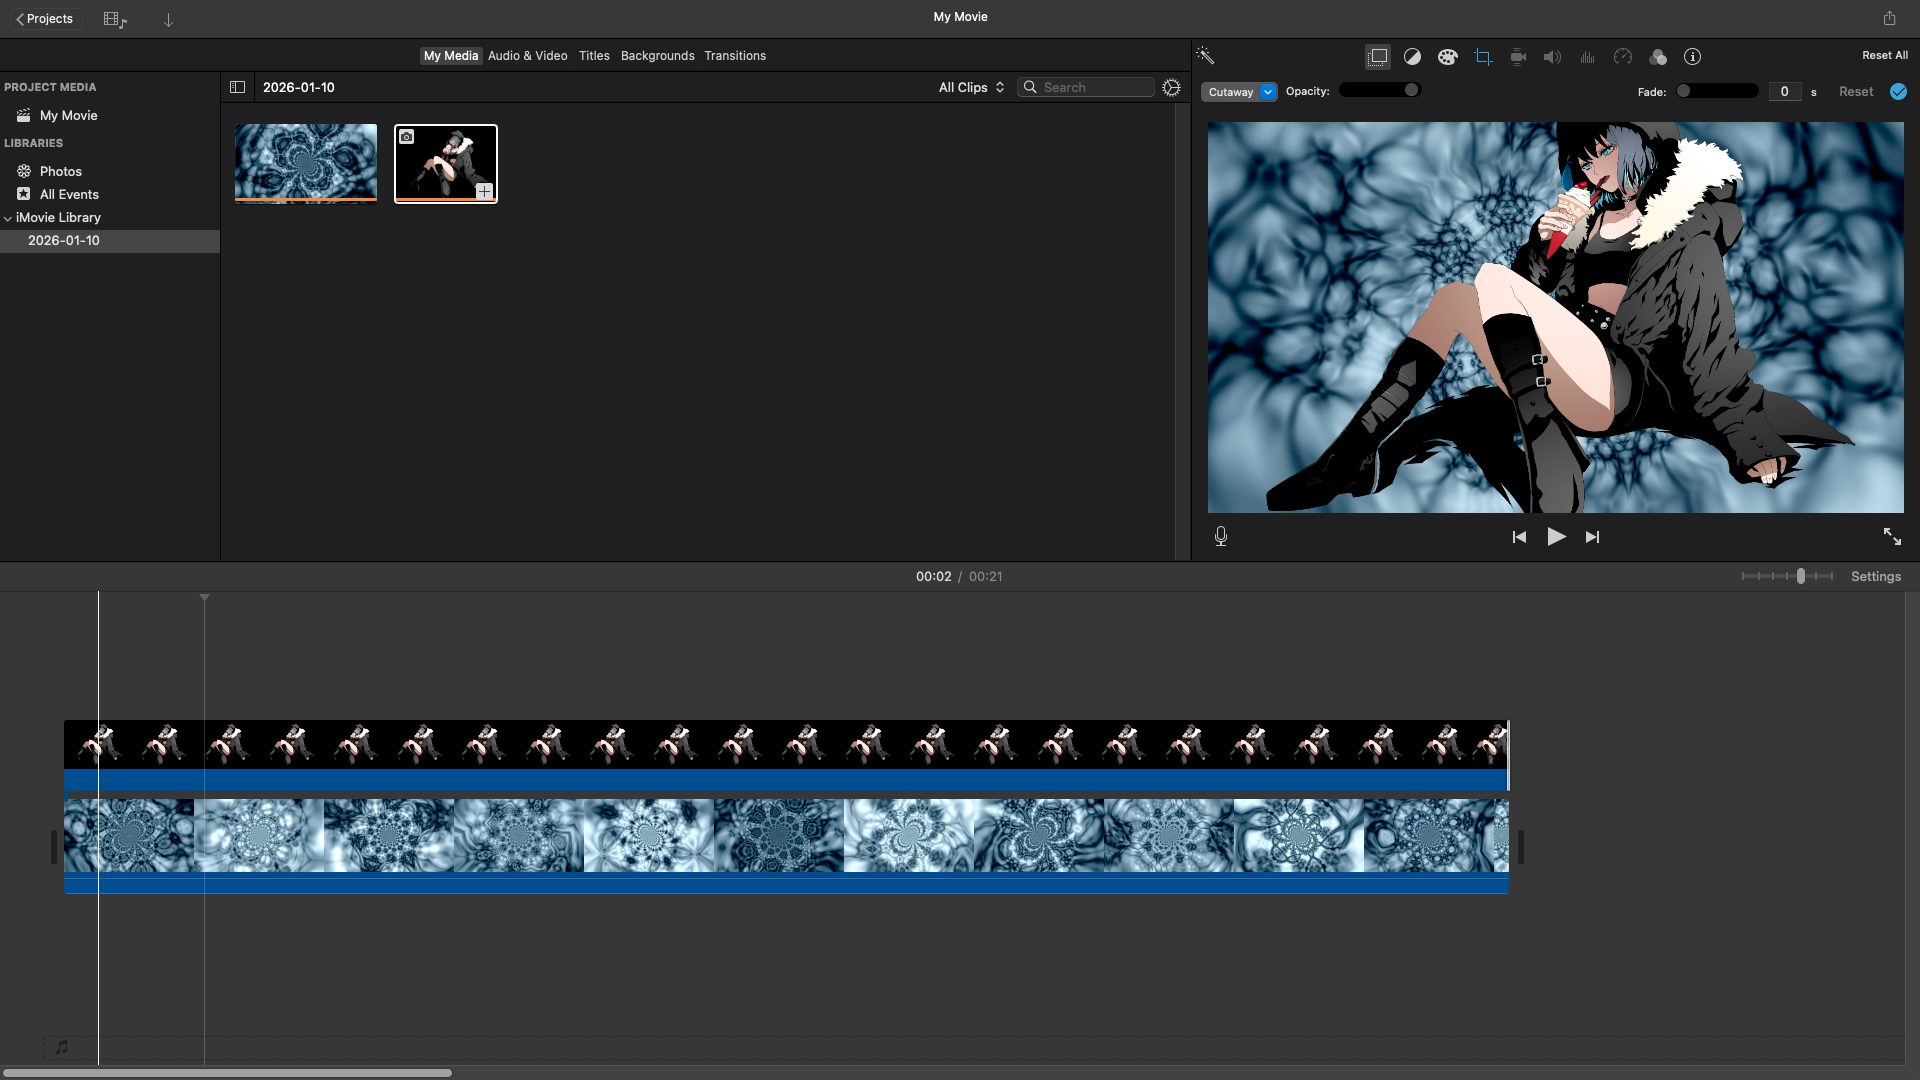Open the Color Balance adjustment tool

[1412, 57]
